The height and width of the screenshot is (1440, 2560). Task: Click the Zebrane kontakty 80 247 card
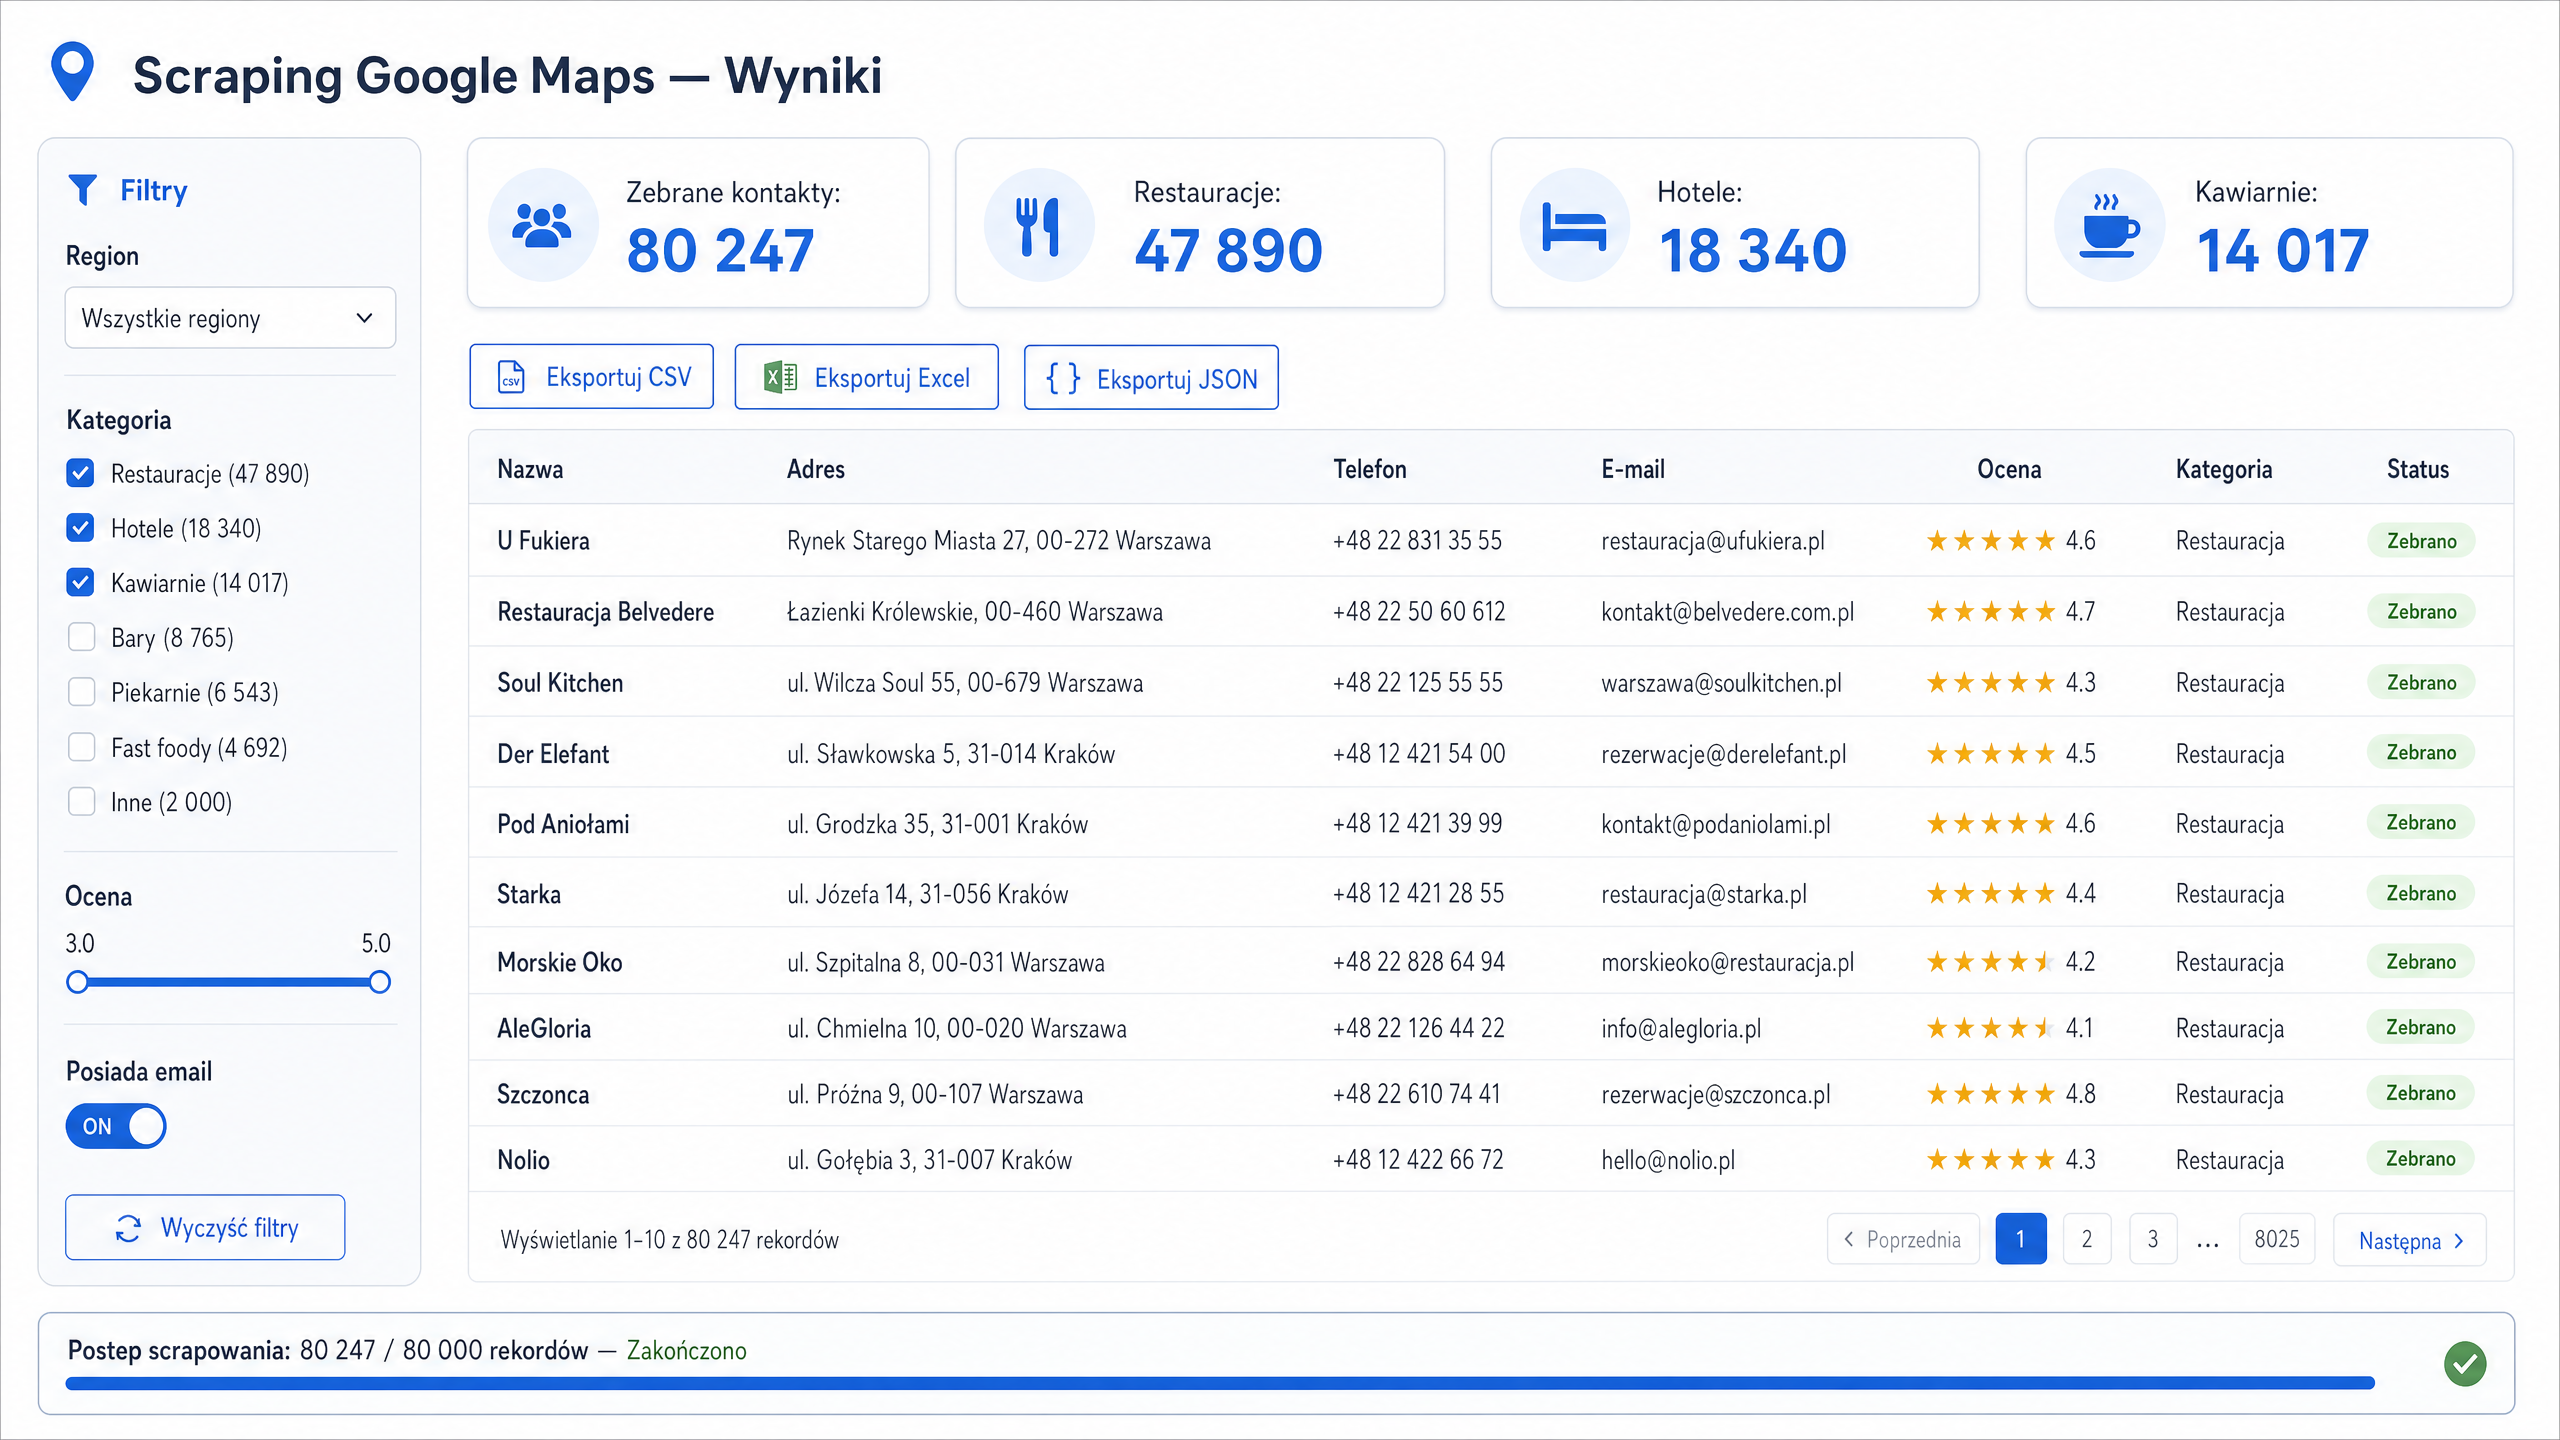698,223
